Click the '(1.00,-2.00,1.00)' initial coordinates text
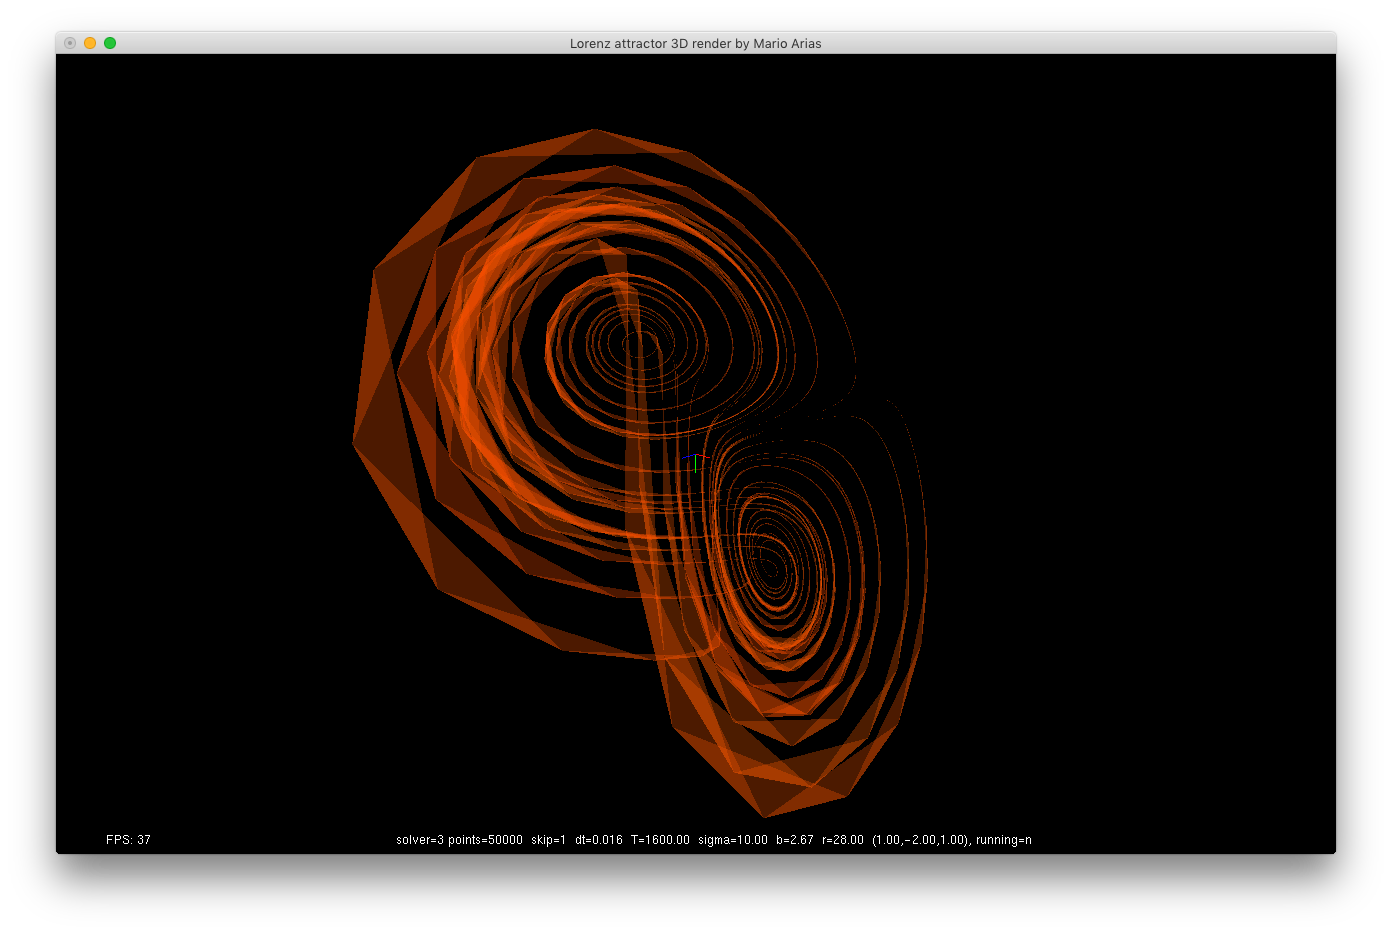The height and width of the screenshot is (934, 1392). (920, 840)
